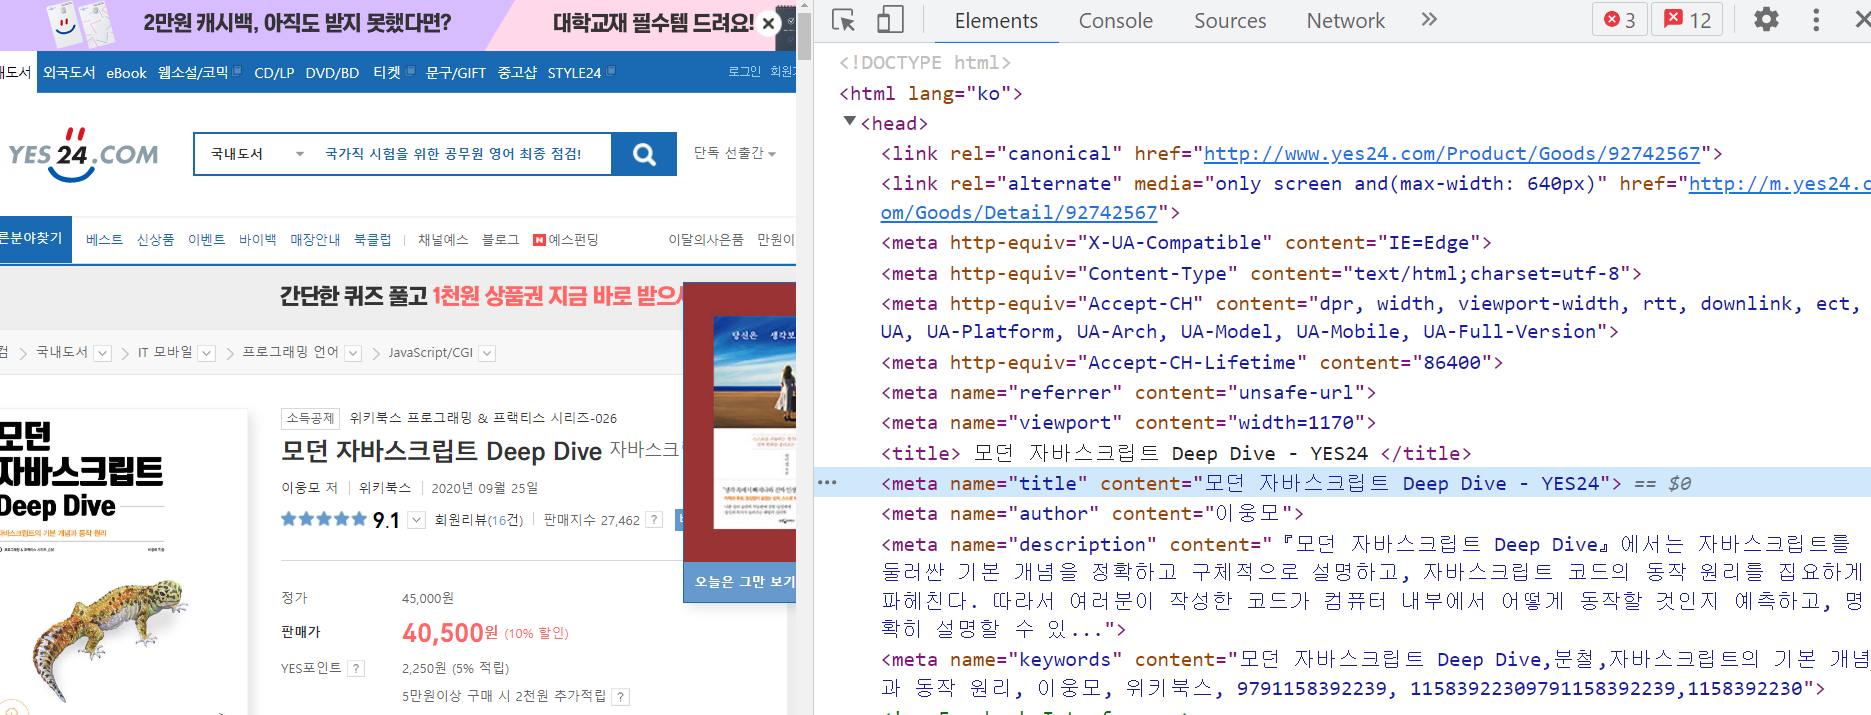
Task: Click the 북클럽 navigation link
Action: coord(373,240)
